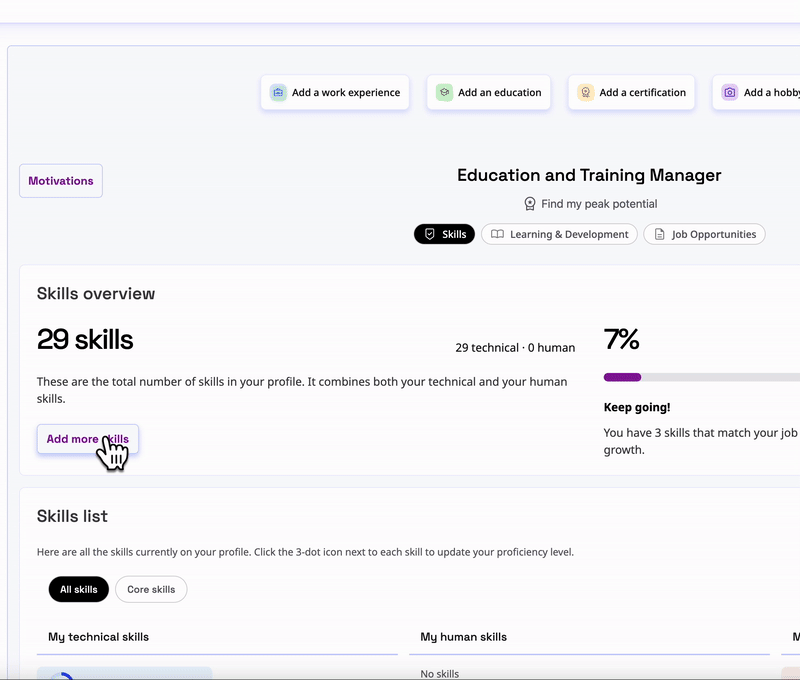The height and width of the screenshot is (680, 800).
Task: Click the 29 skills count
Action: click(85, 339)
